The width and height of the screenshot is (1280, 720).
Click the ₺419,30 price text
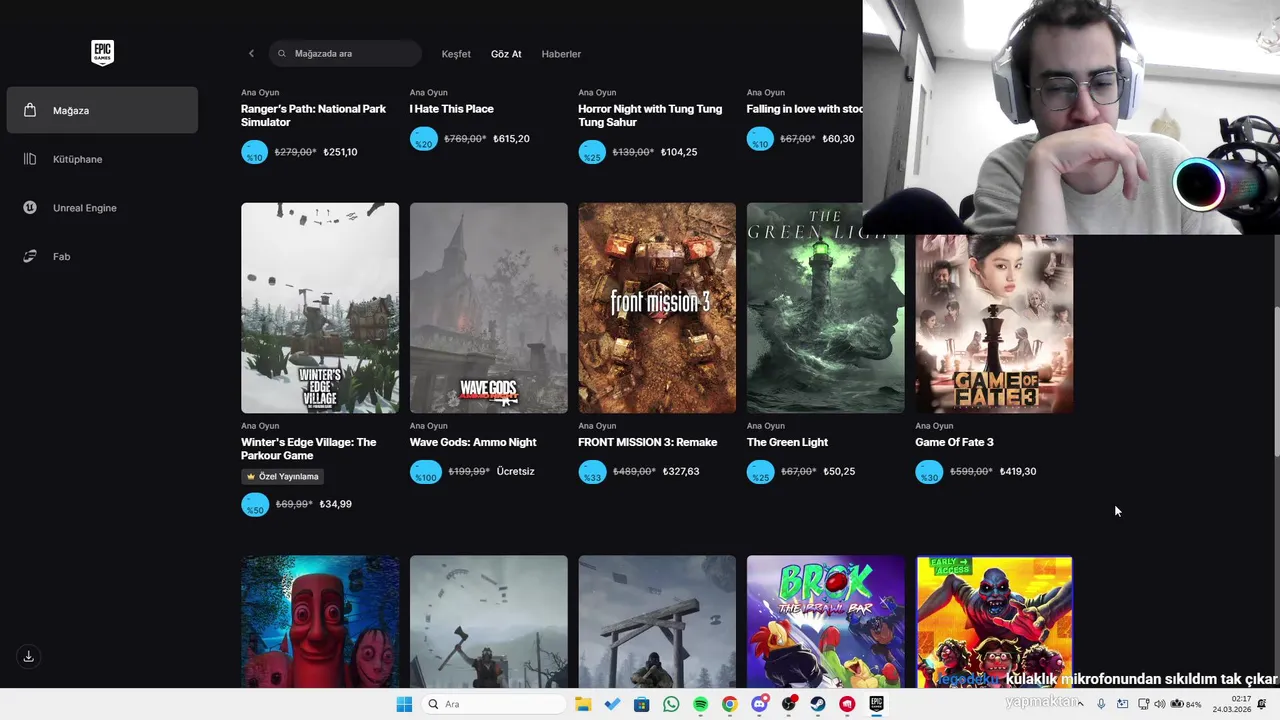click(1017, 472)
